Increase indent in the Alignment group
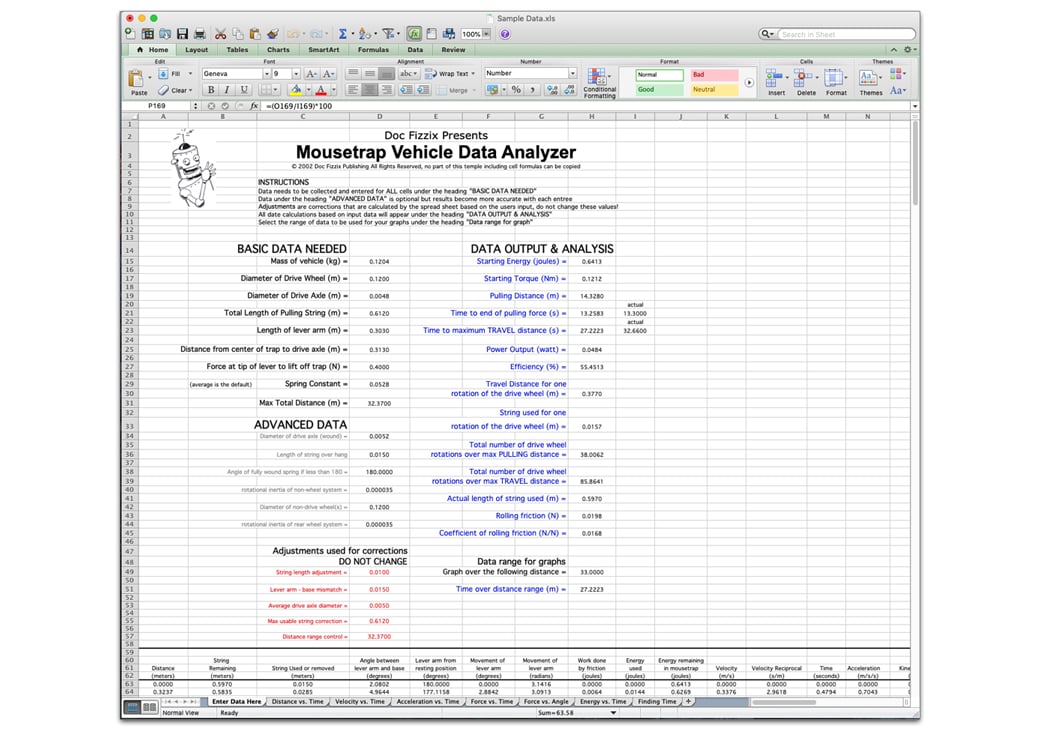The height and width of the screenshot is (733, 1055). click(x=423, y=90)
